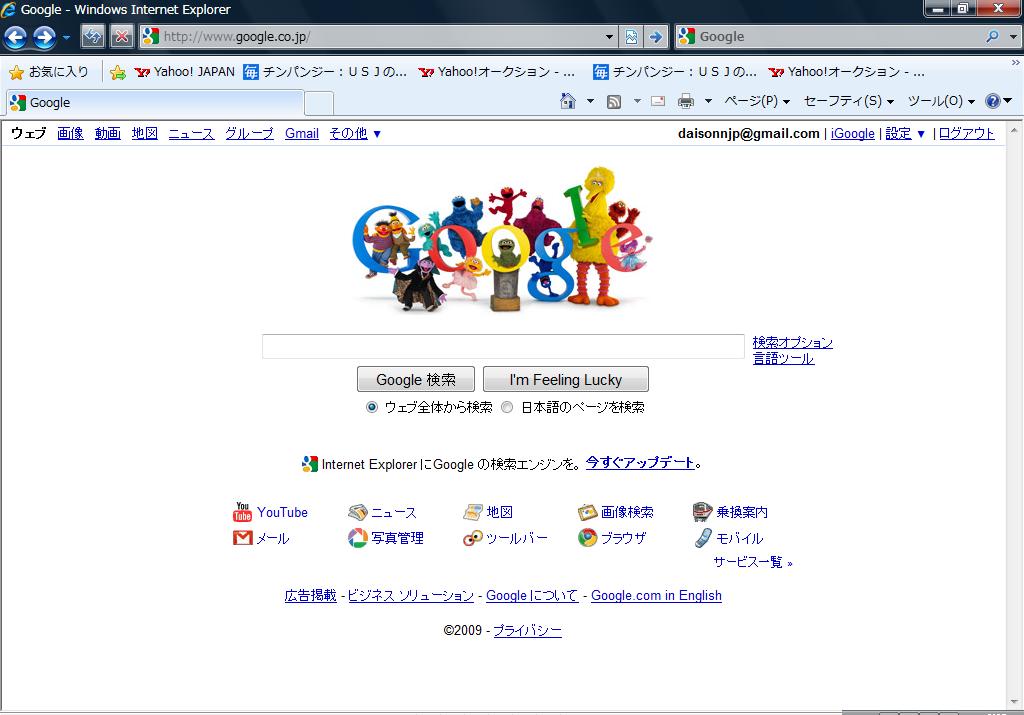Image resolution: width=1024 pixels, height=715 pixels.
Task: Click the Maps 地図 icon
Action: (x=473, y=512)
